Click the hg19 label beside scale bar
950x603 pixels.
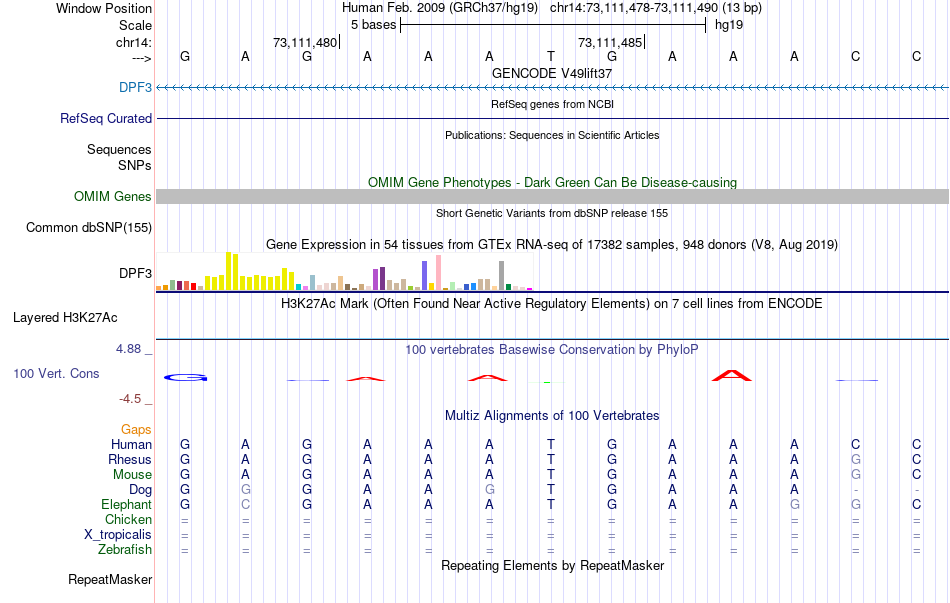coord(729,25)
